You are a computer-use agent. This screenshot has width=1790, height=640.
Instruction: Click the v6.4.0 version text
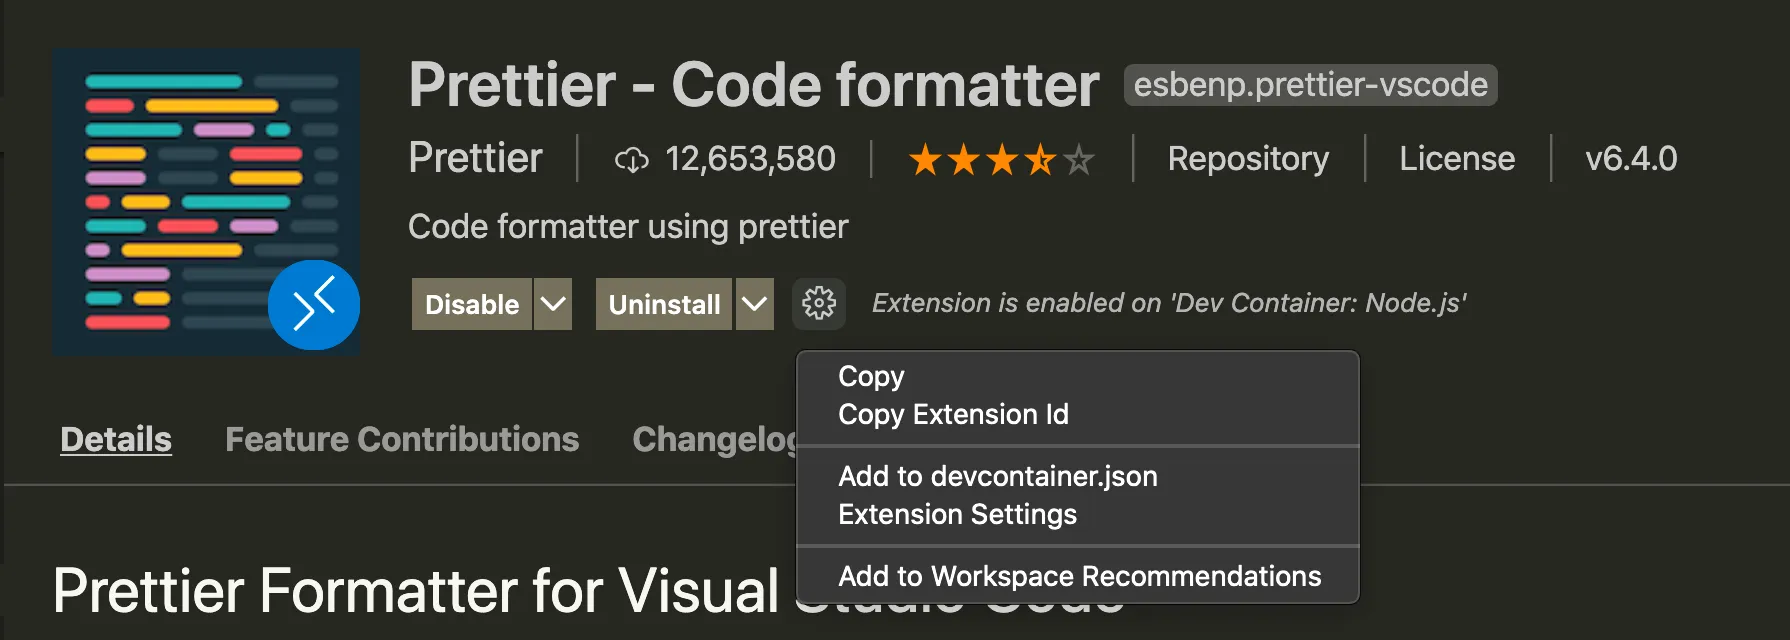[1631, 158]
